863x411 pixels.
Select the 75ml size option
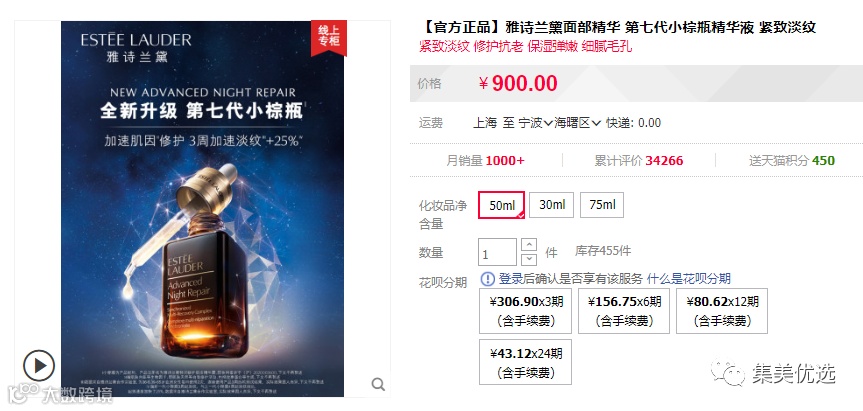602,205
